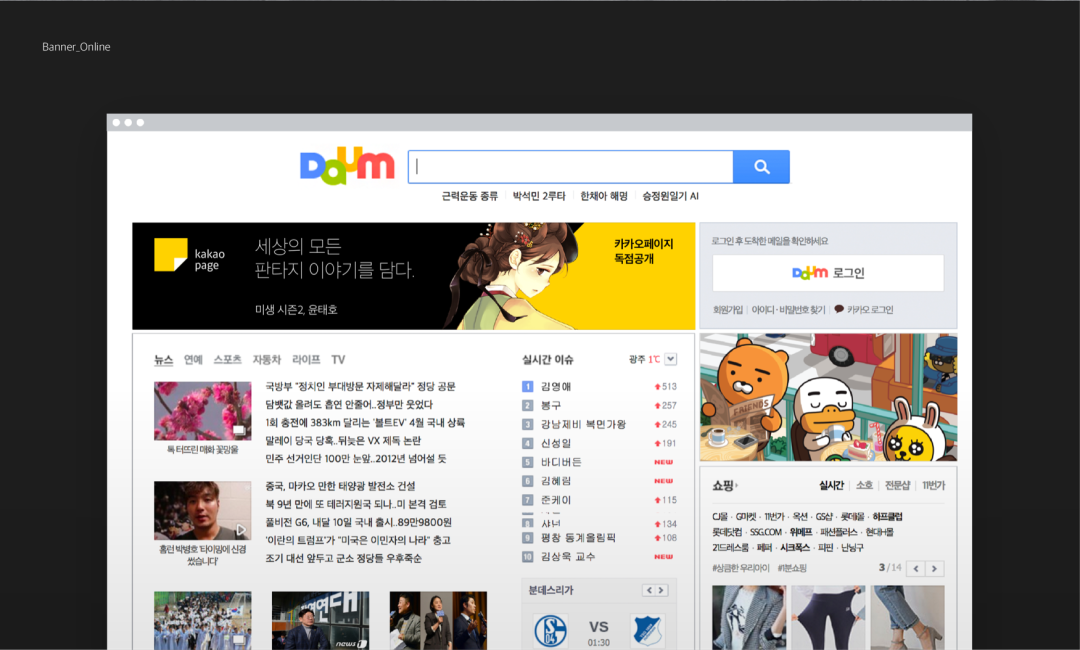Focus the Daum search input field
1080x650 pixels.
570,167
